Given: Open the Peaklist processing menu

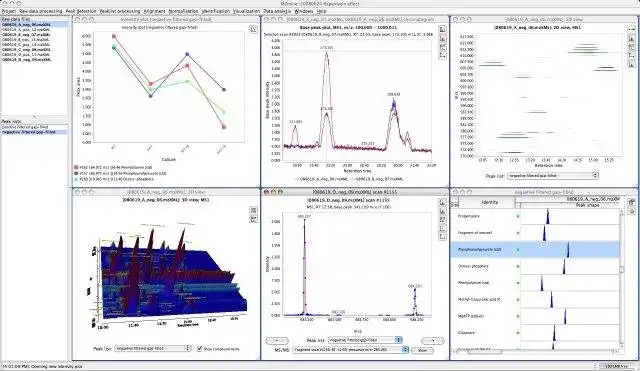Looking at the screenshot, I should pyautogui.click(x=120, y=11).
